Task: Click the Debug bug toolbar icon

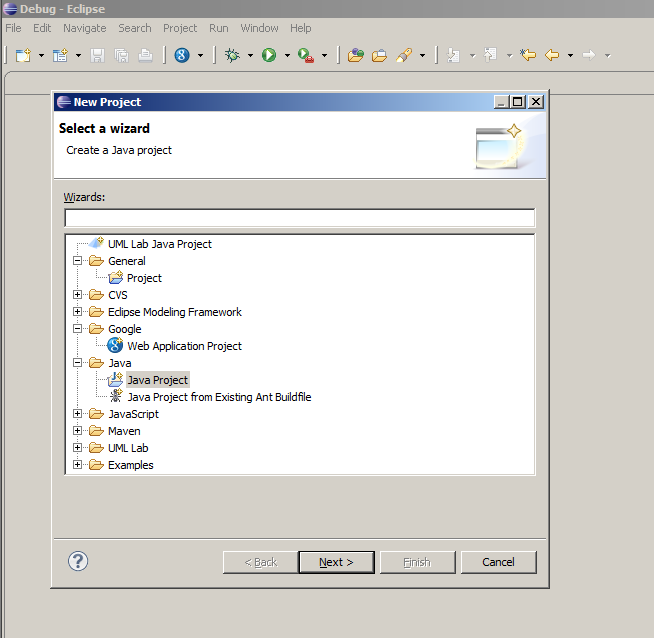Action: tap(232, 55)
